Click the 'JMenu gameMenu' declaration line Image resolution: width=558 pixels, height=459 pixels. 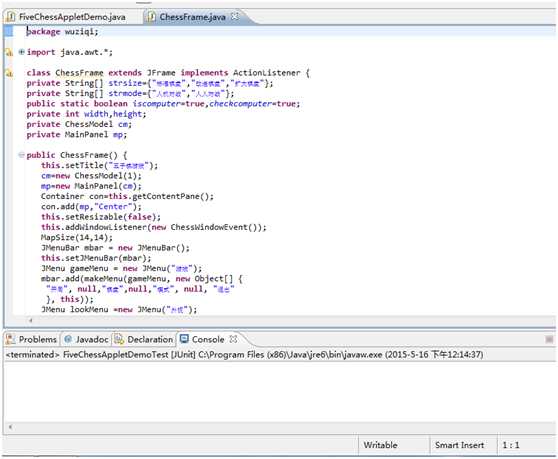pos(121,269)
